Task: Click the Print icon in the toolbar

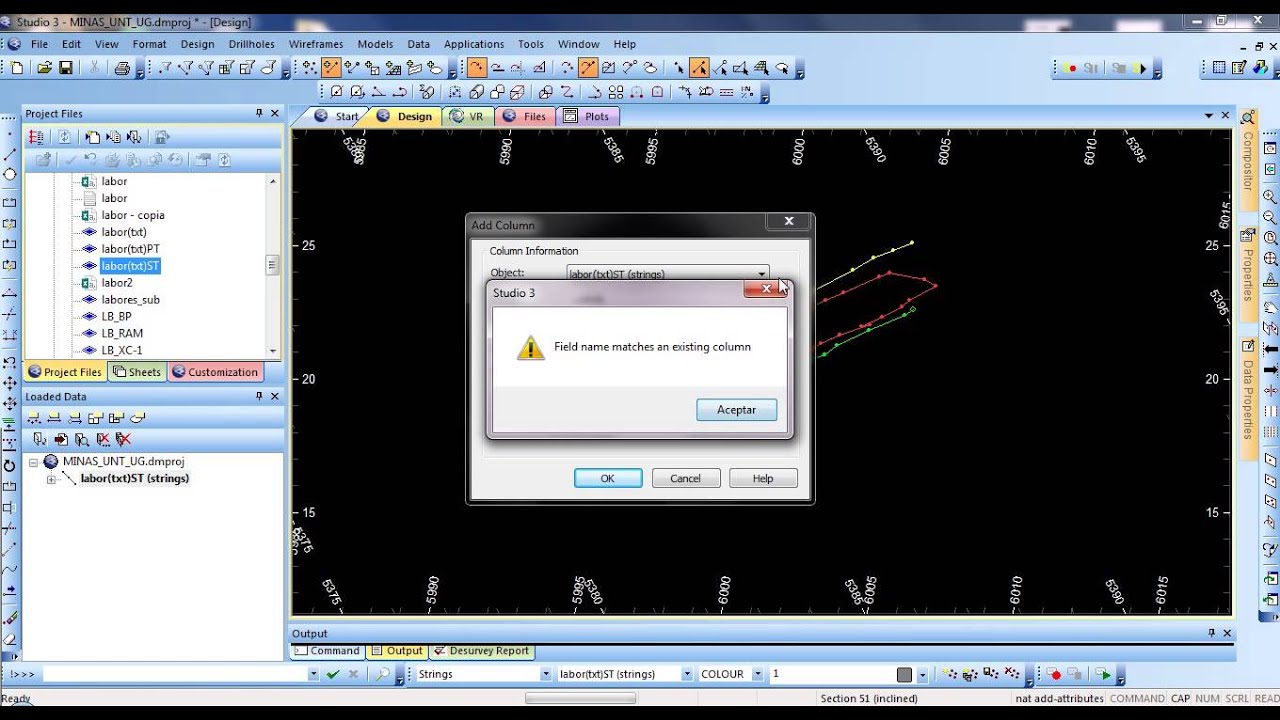Action: 122,68
